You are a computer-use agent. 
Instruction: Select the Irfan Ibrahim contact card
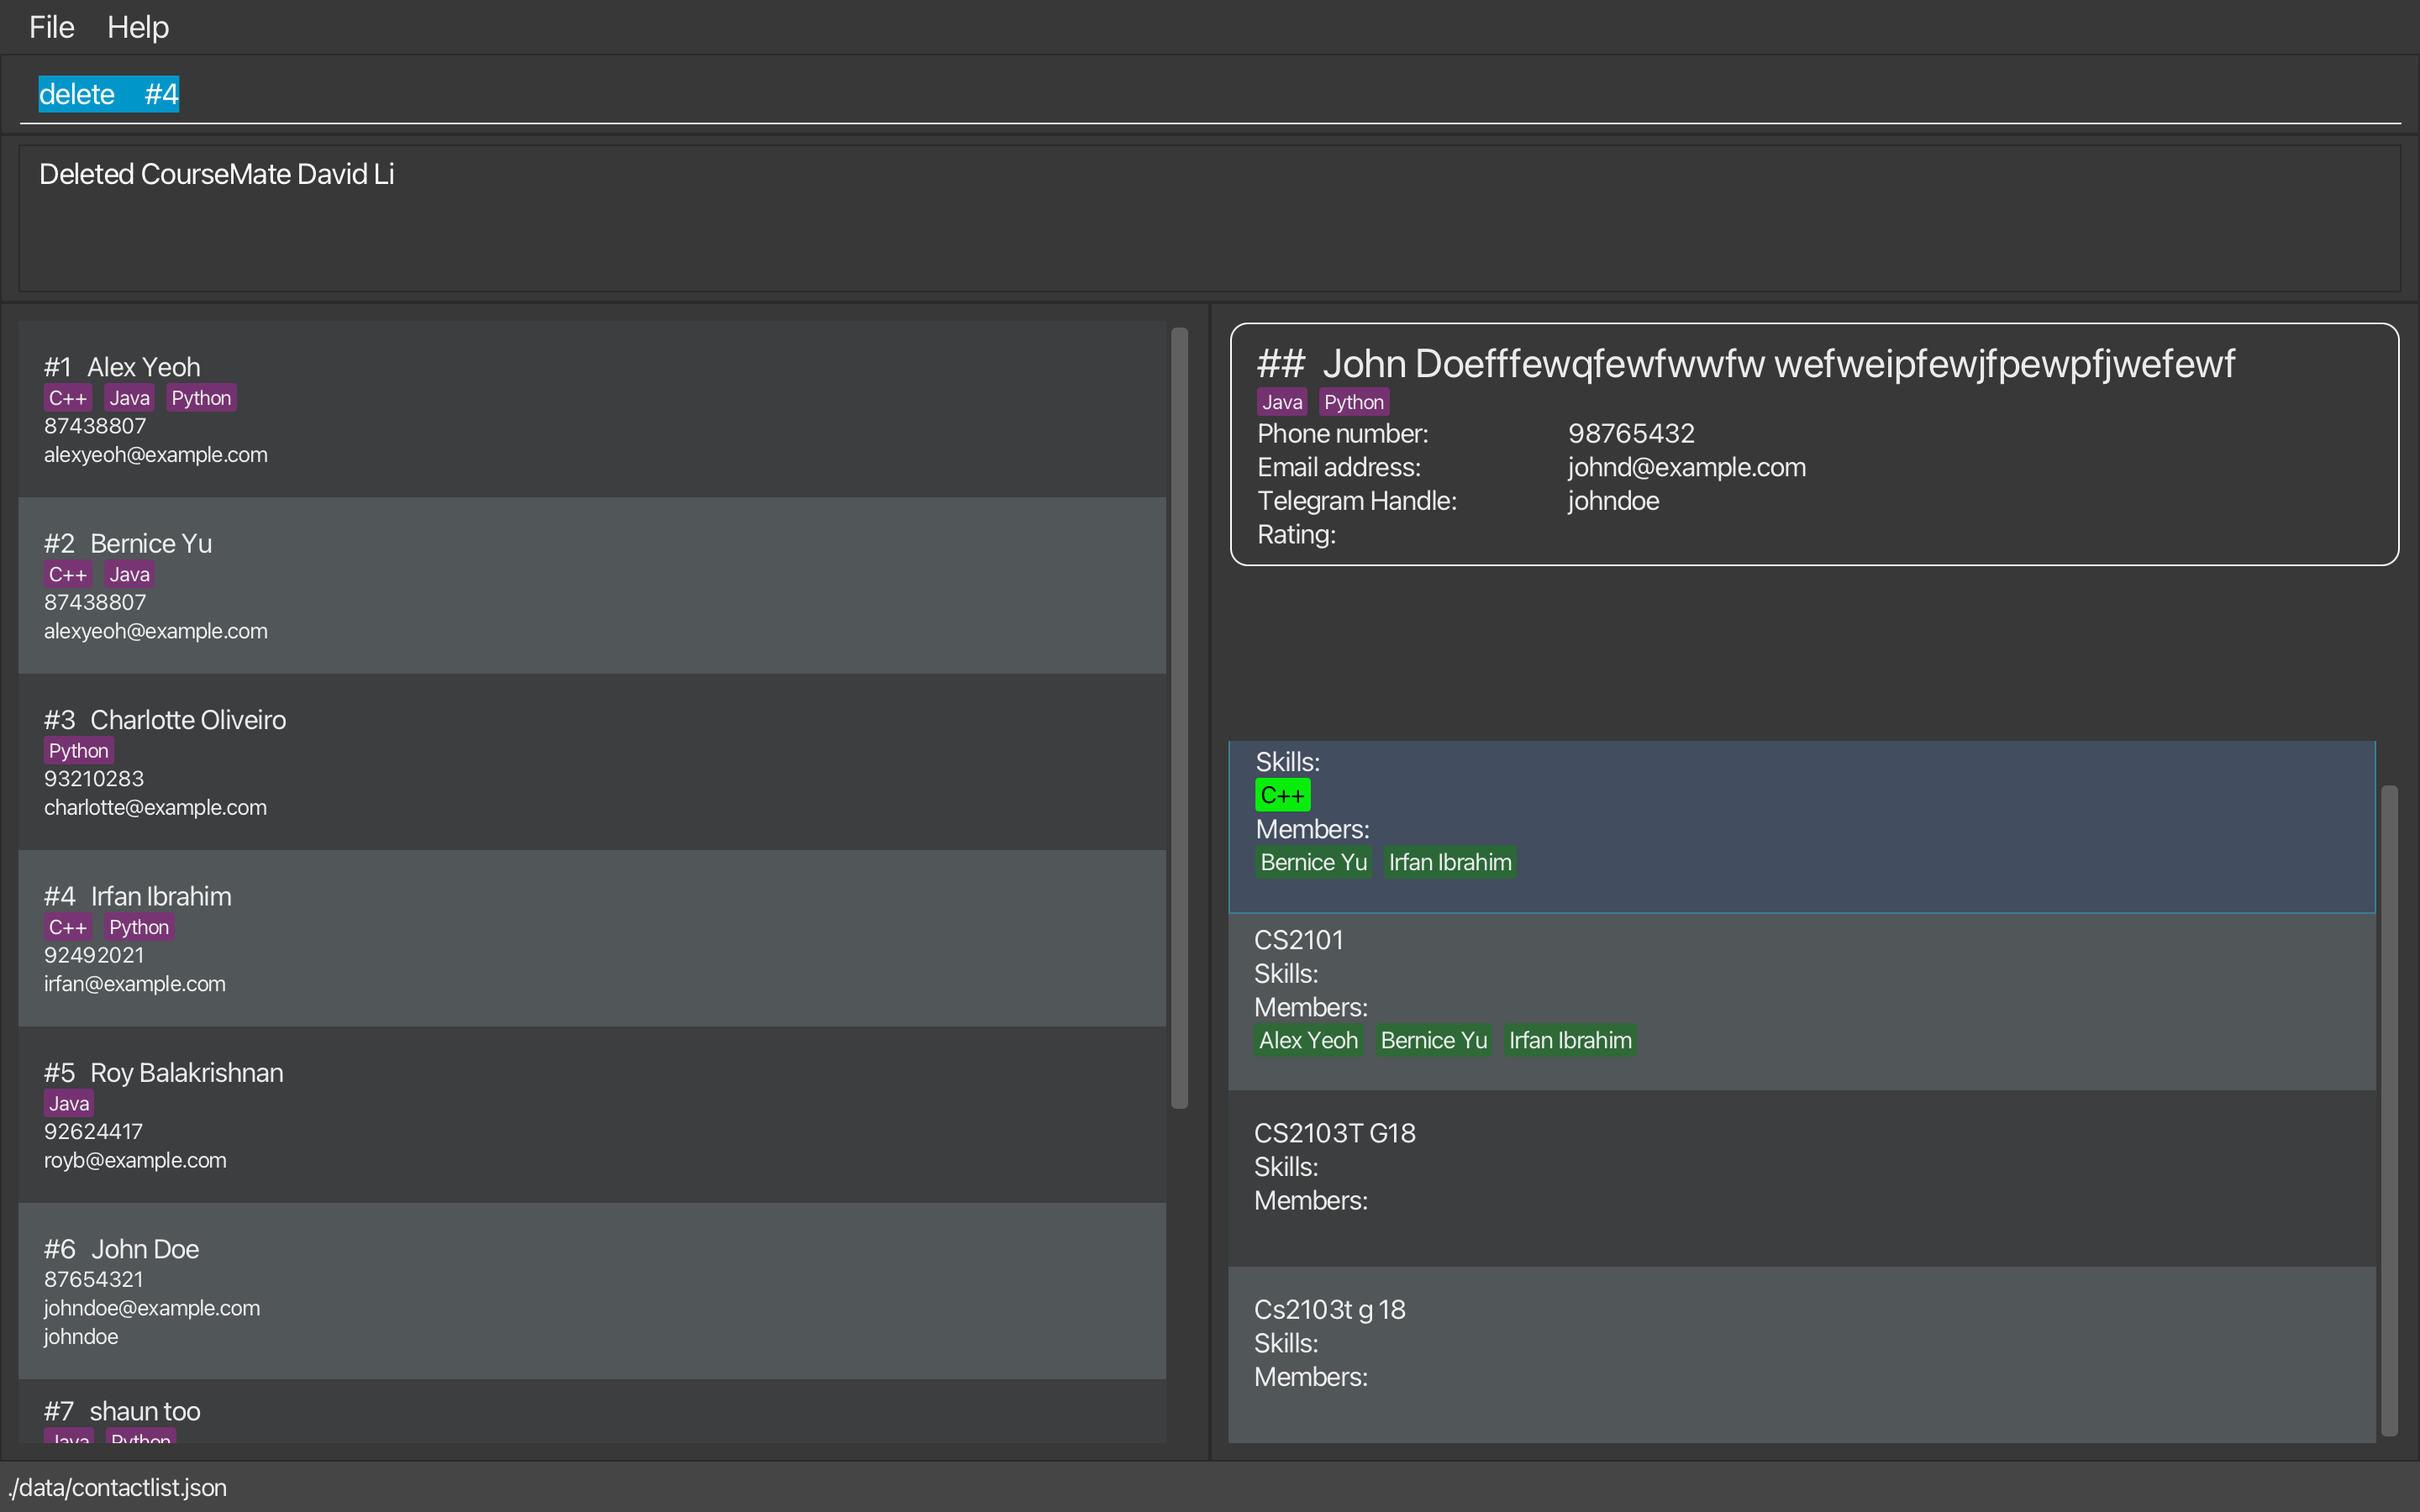(590, 938)
